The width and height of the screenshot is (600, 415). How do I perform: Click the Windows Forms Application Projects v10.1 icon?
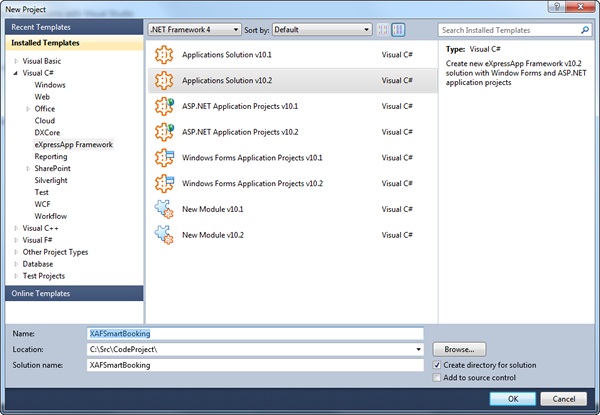point(164,158)
